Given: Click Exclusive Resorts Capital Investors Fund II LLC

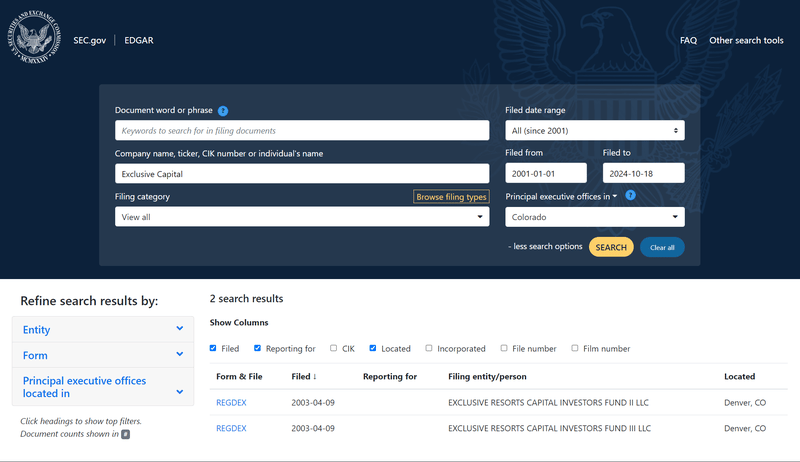Looking at the screenshot, I should [x=548, y=402].
